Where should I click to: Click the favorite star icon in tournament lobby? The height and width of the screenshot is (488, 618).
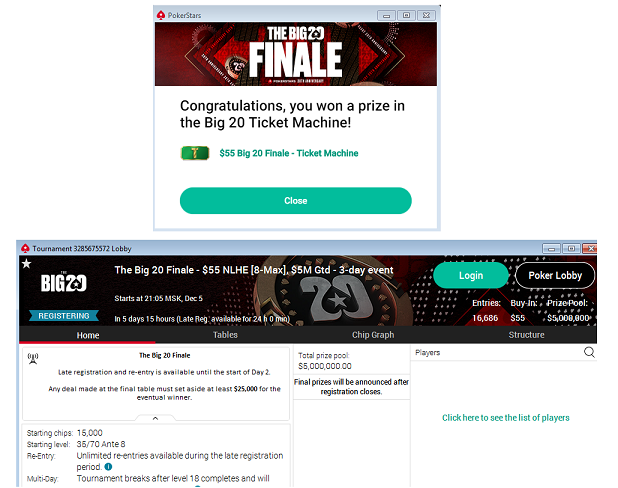pyautogui.click(x=26, y=263)
